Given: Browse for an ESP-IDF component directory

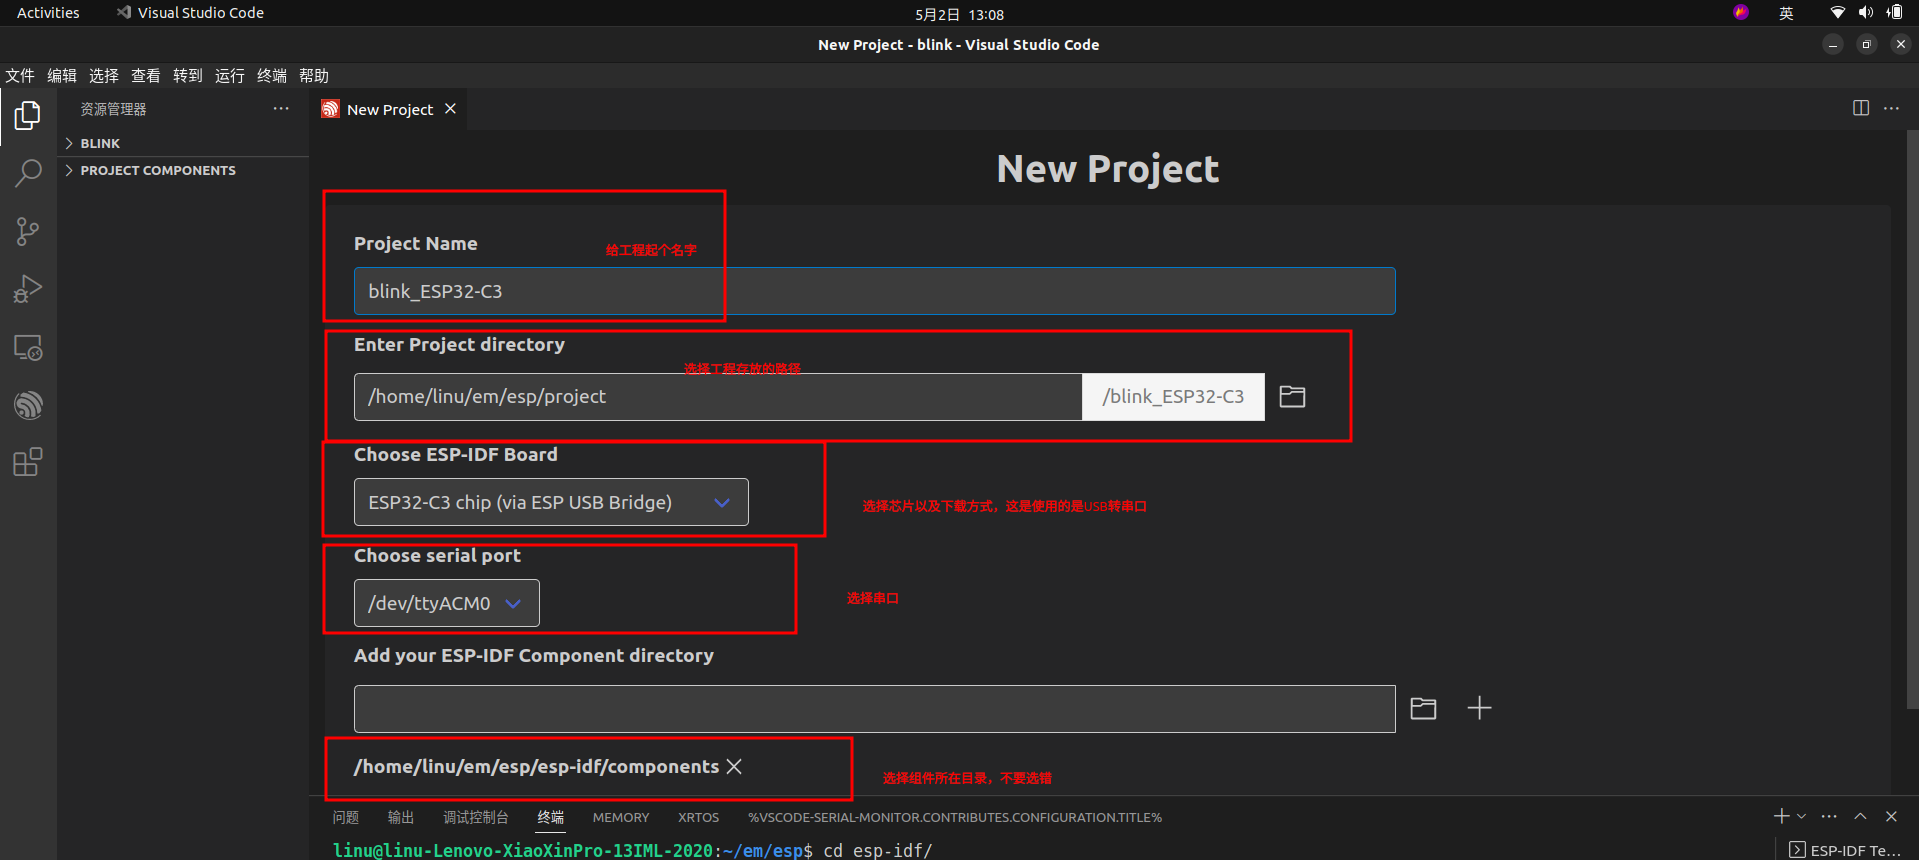Looking at the screenshot, I should (x=1423, y=709).
